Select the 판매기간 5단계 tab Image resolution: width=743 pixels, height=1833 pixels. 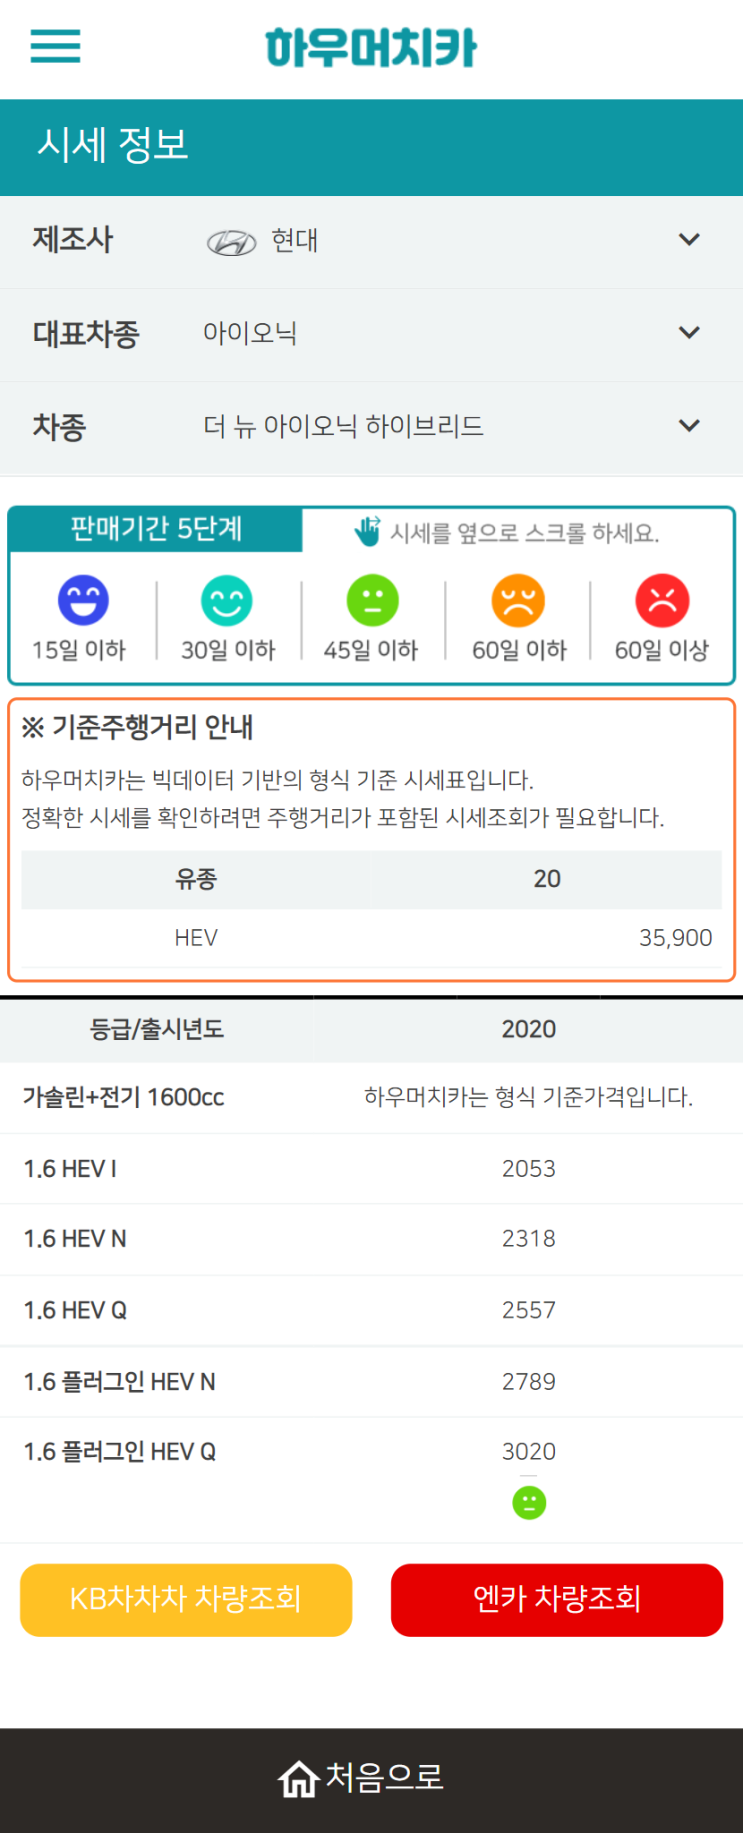pyautogui.click(x=156, y=529)
